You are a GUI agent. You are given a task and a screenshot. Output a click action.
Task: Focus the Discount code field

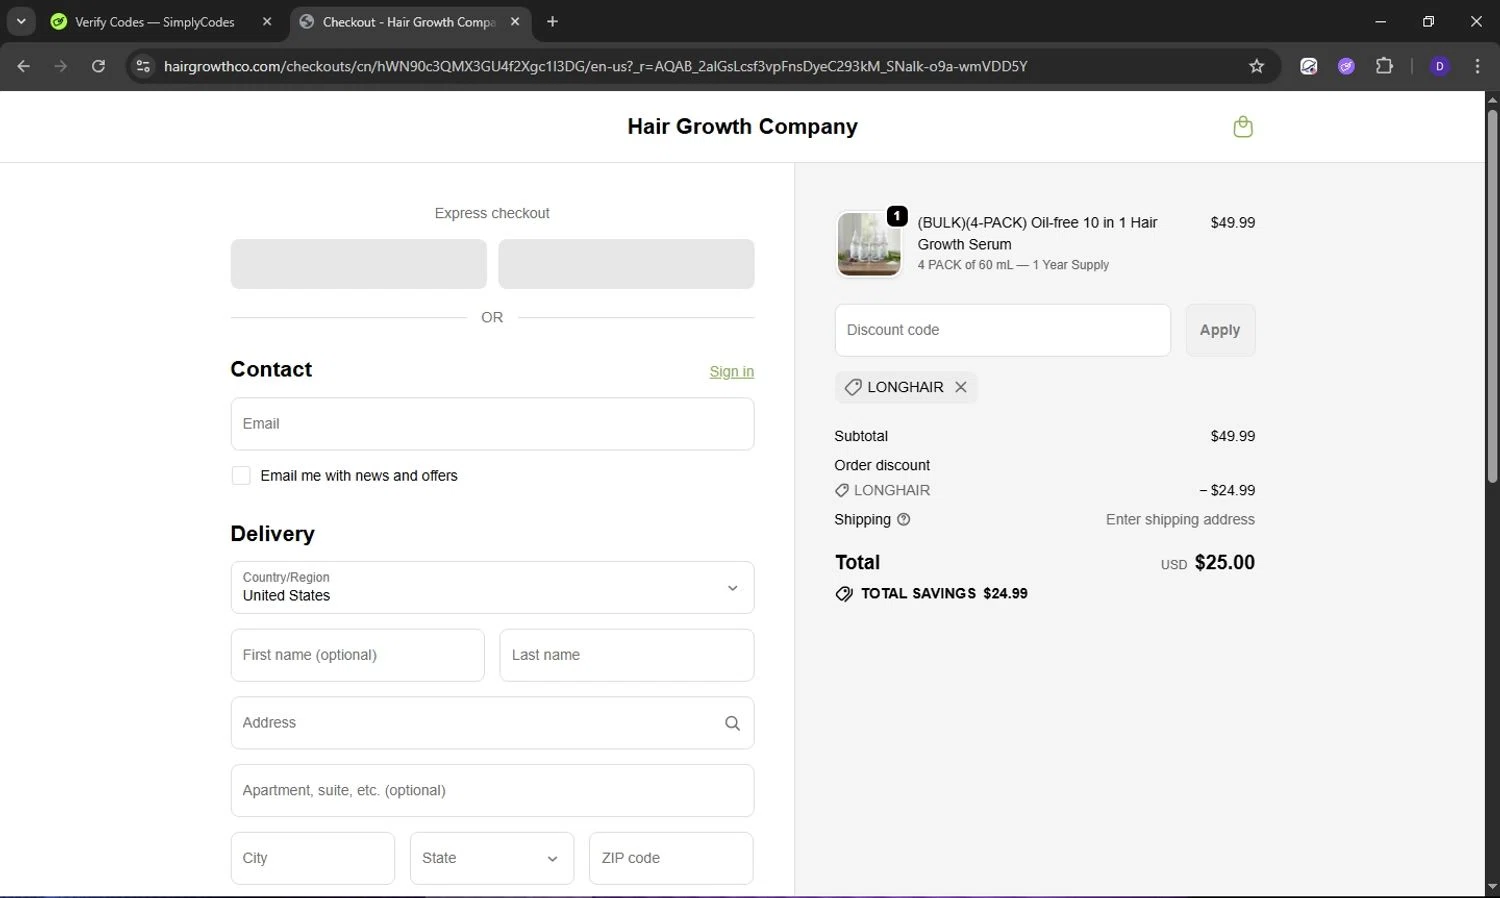(1002, 330)
